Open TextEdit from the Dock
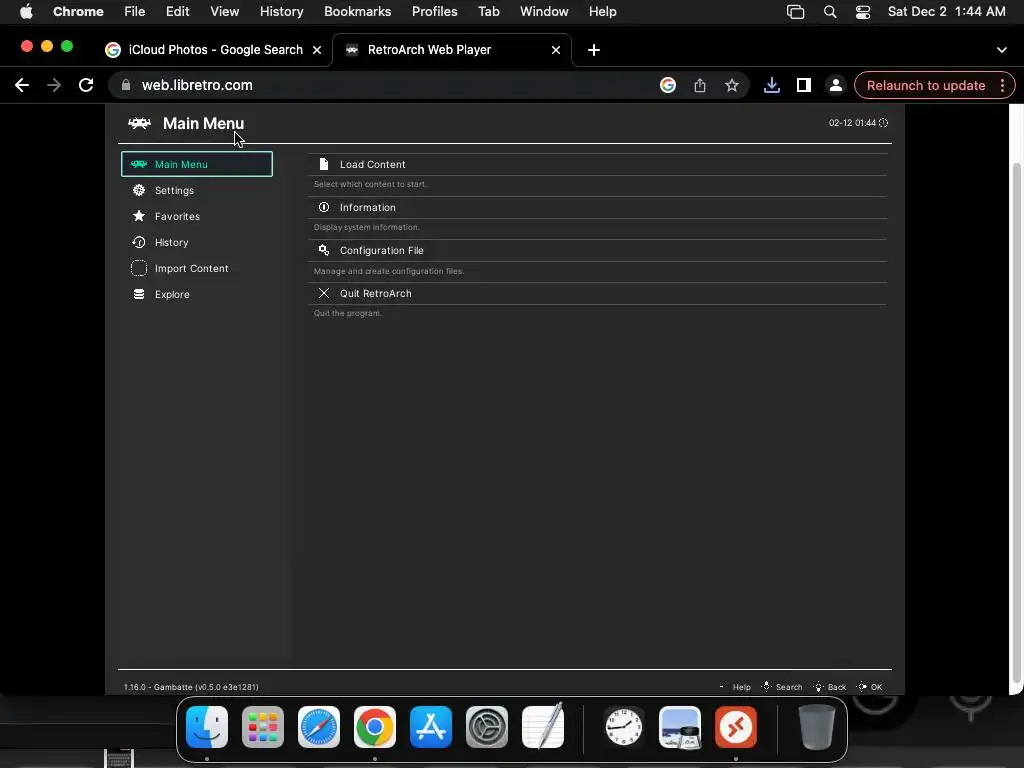This screenshot has height=768, width=1024. [x=543, y=726]
